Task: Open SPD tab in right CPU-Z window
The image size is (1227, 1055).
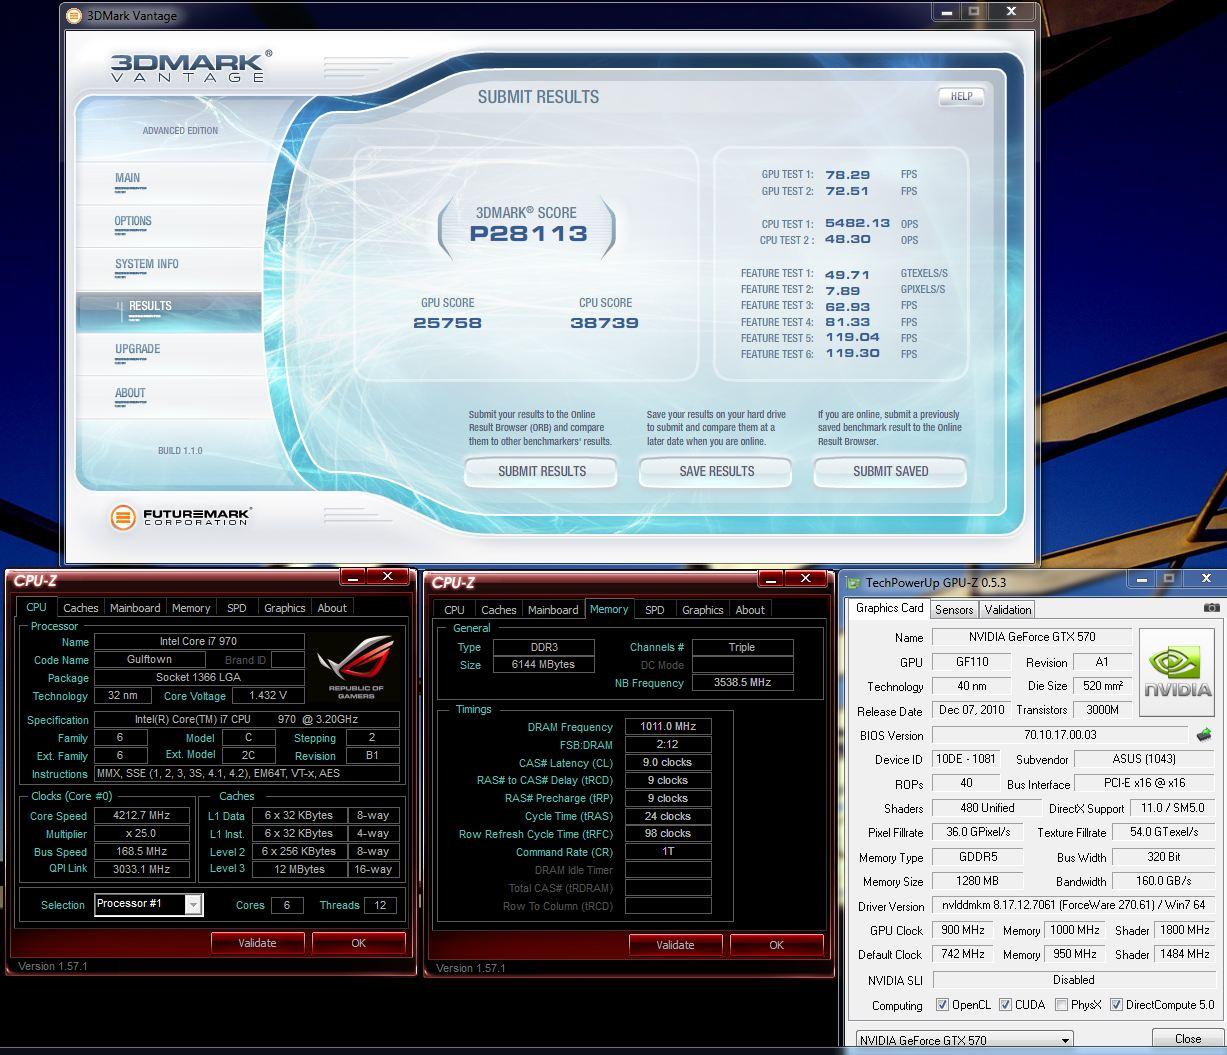Action: [655, 610]
